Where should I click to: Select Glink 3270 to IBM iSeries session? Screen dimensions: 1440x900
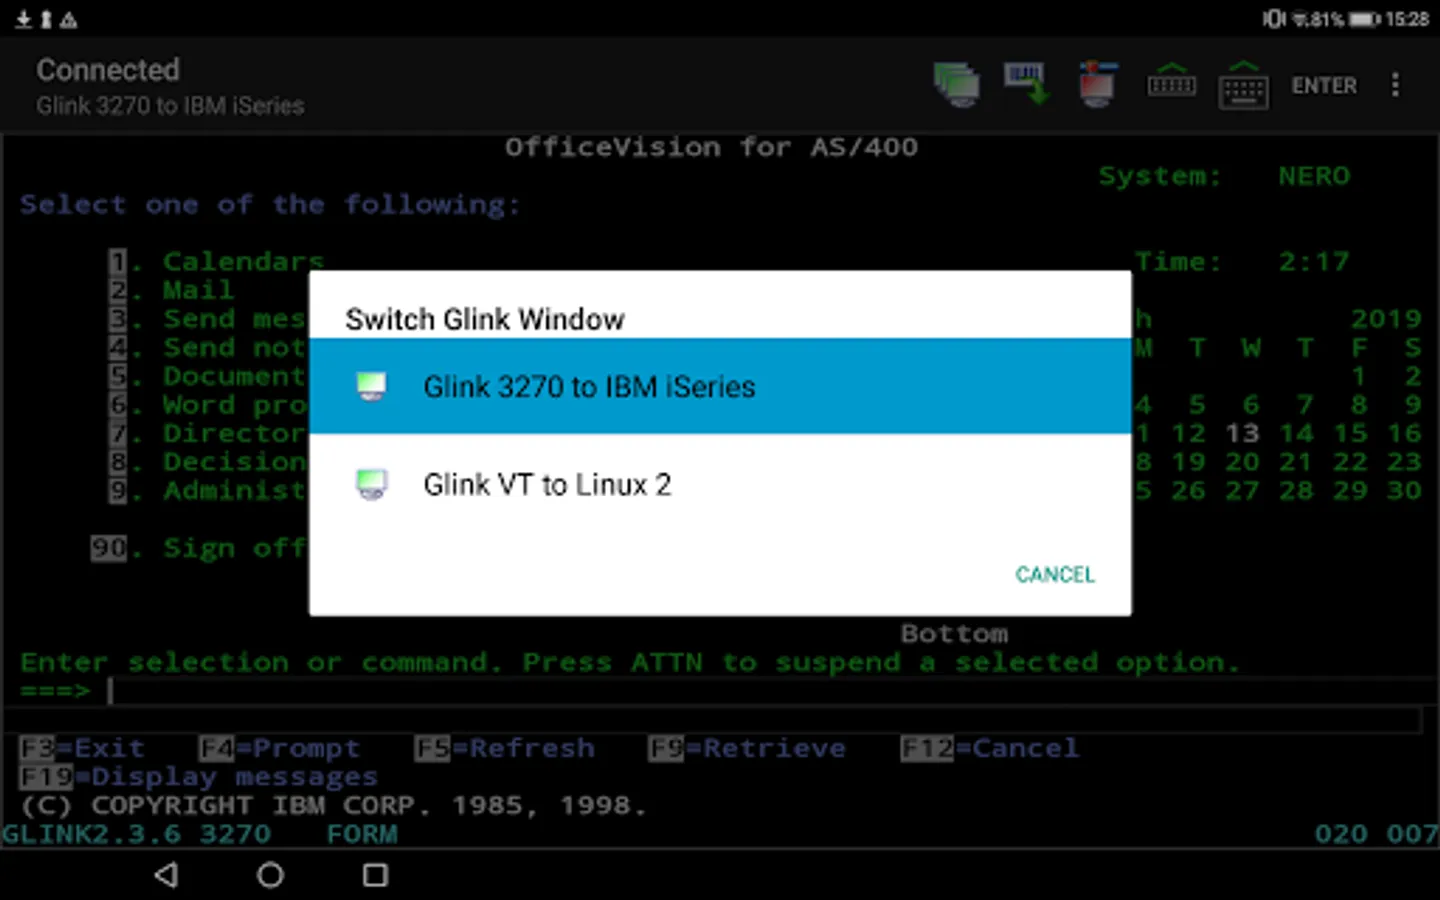(x=720, y=386)
